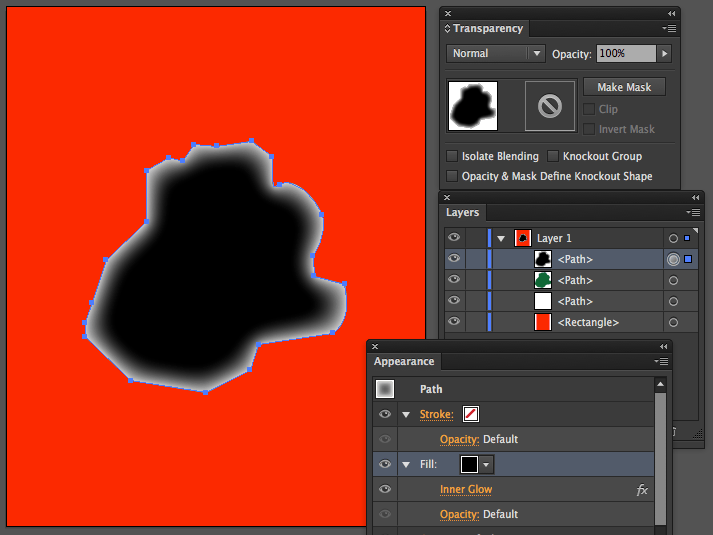
Task: Open the Stroke panel link
Action: (437, 415)
